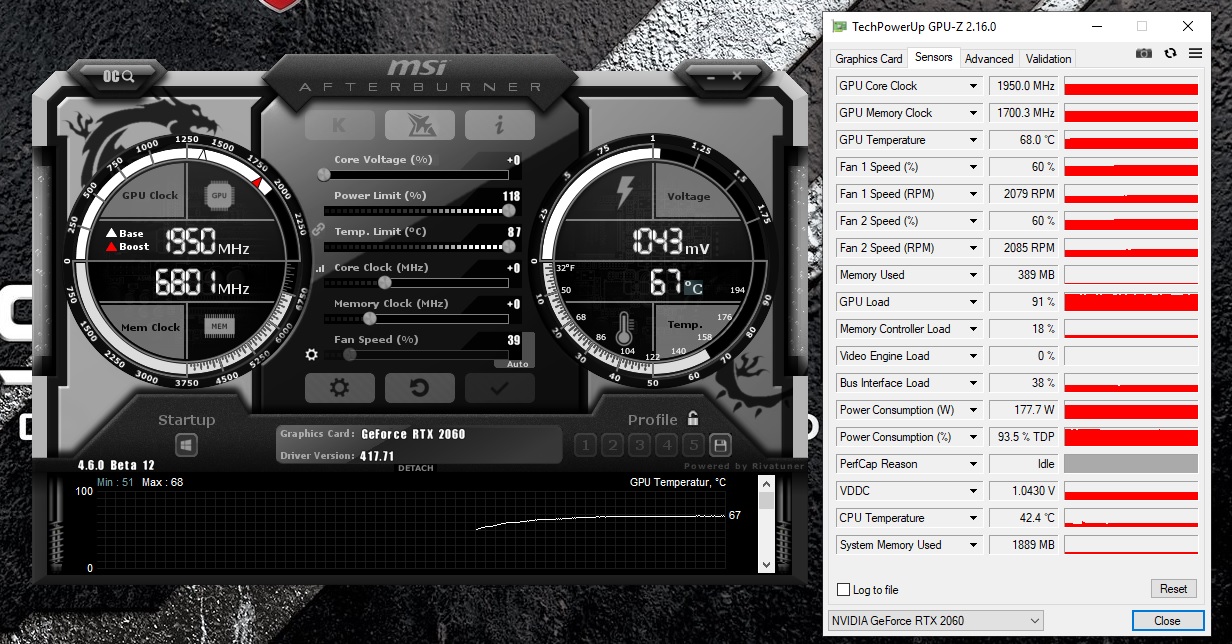Select profile slot 1
Viewport: 1232px width, 644px height.
point(586,445)
